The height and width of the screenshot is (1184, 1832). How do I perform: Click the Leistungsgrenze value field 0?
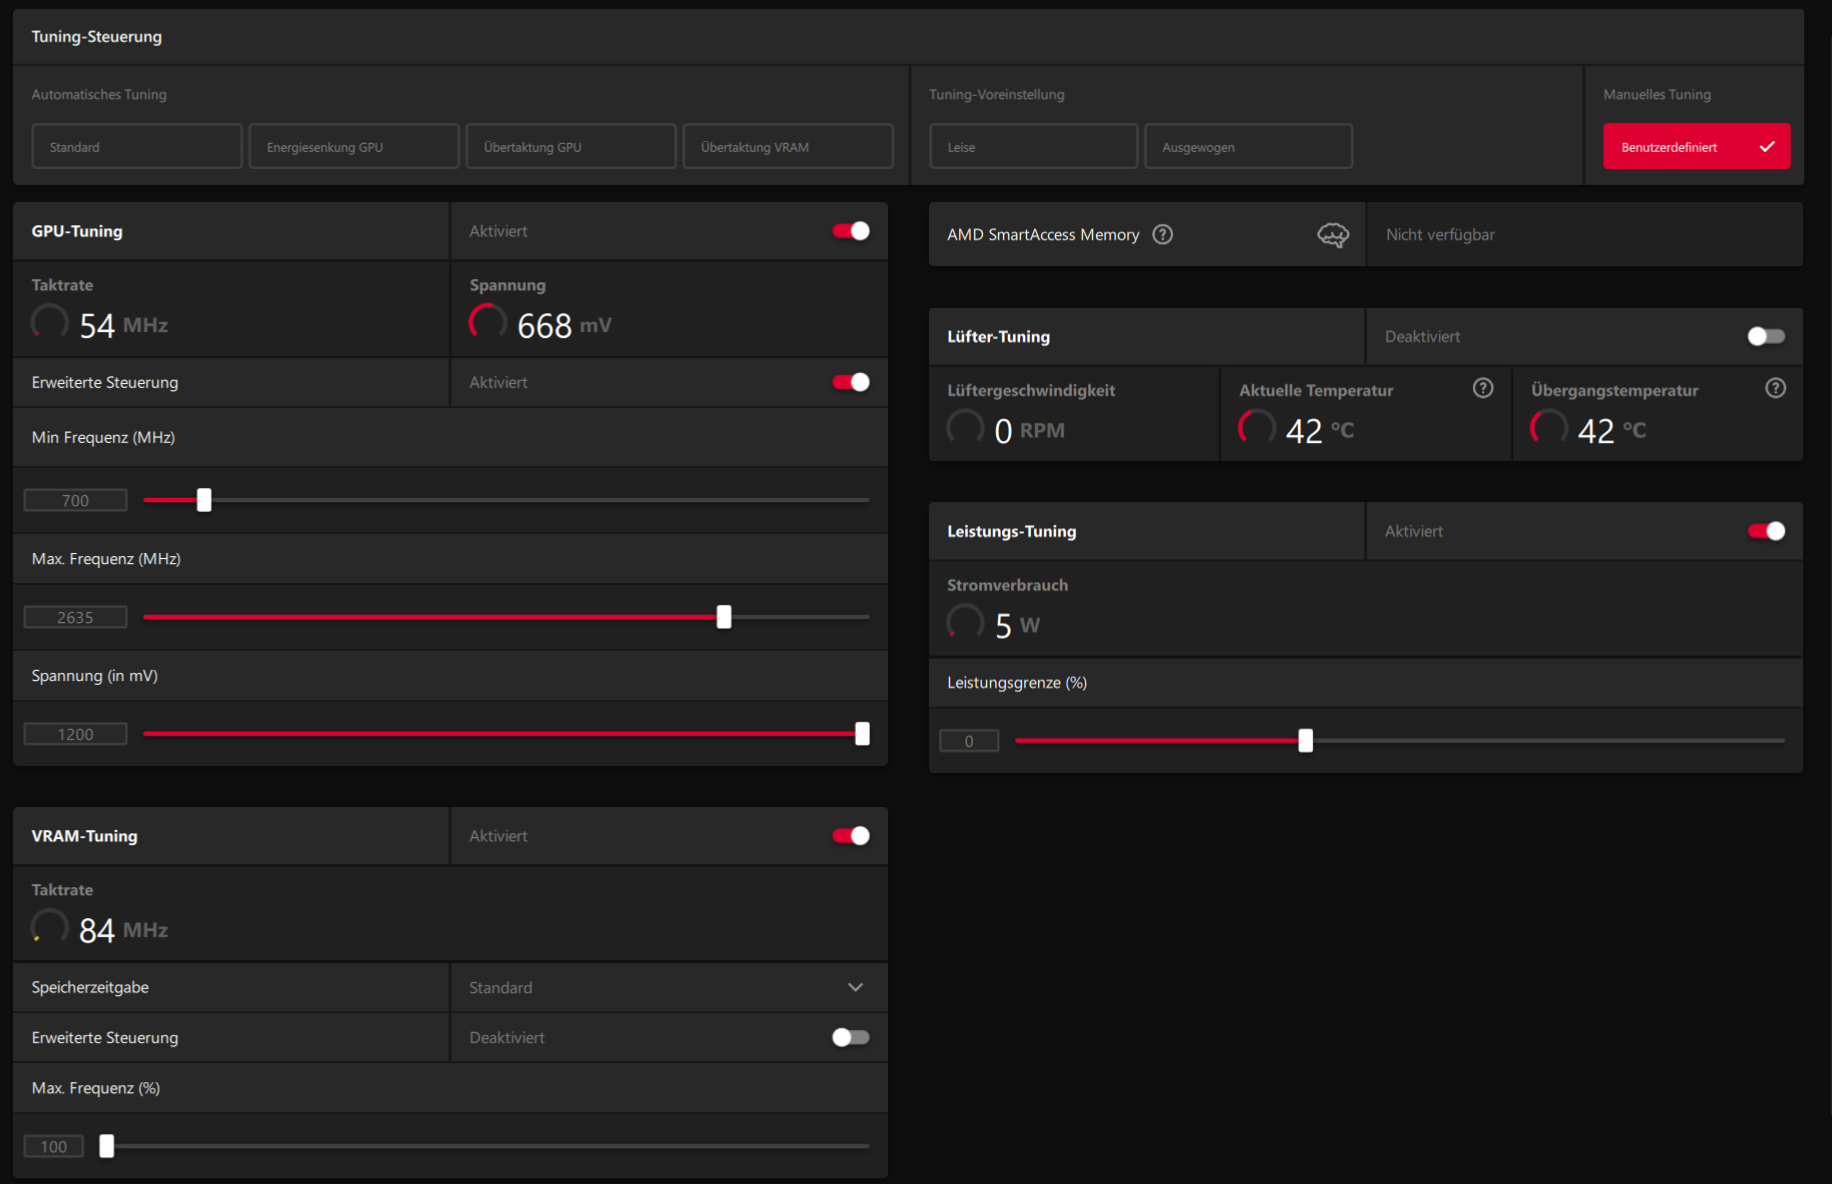(969, 741)
